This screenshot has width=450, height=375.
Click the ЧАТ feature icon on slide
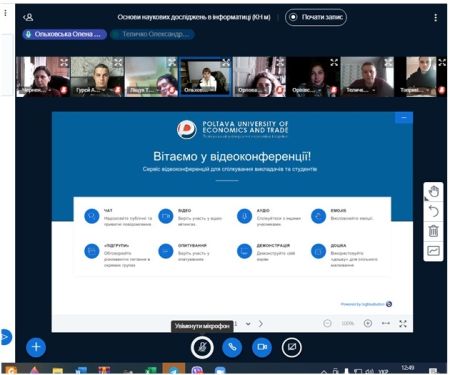[x=92, y=216]
